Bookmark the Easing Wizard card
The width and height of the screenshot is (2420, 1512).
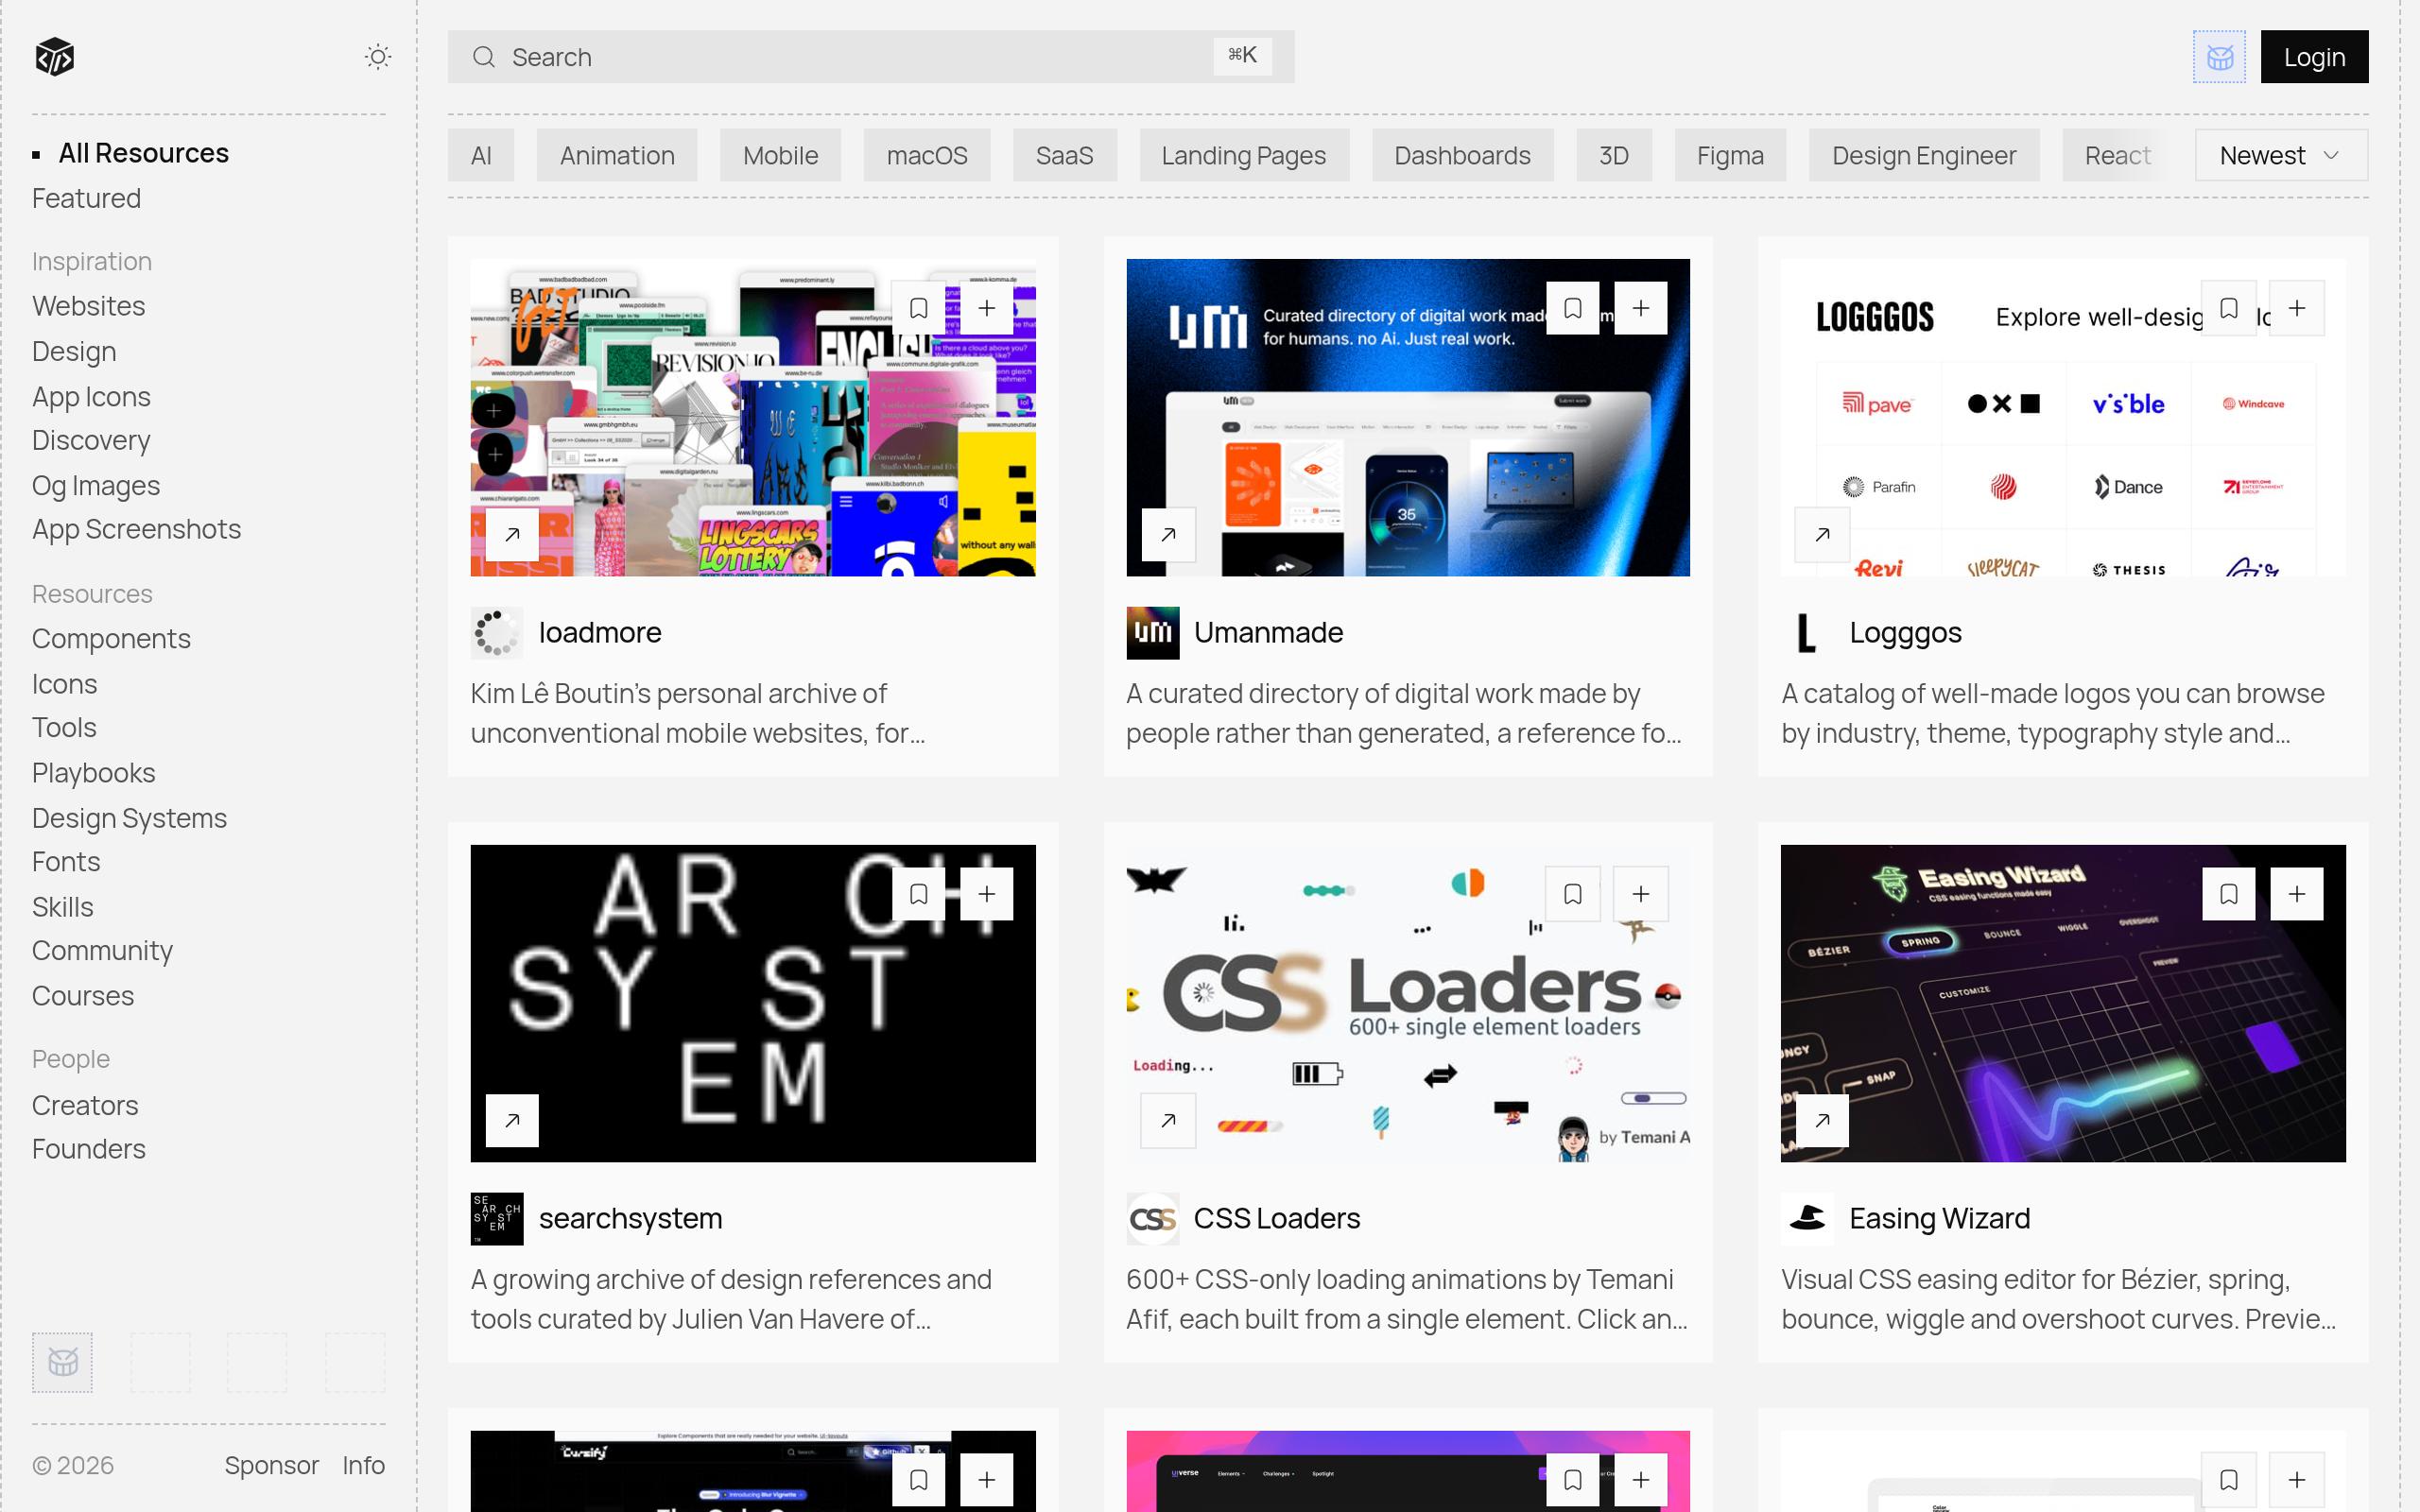[x=2229, y=894]
